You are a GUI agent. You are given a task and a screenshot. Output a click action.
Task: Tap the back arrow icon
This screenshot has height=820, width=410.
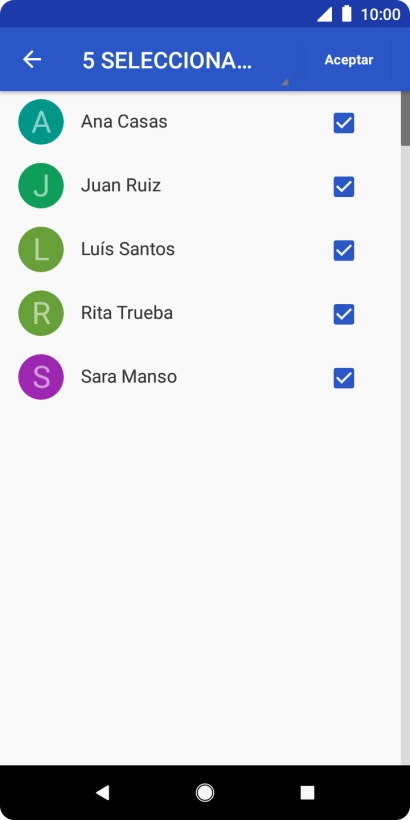pos(32,60)
